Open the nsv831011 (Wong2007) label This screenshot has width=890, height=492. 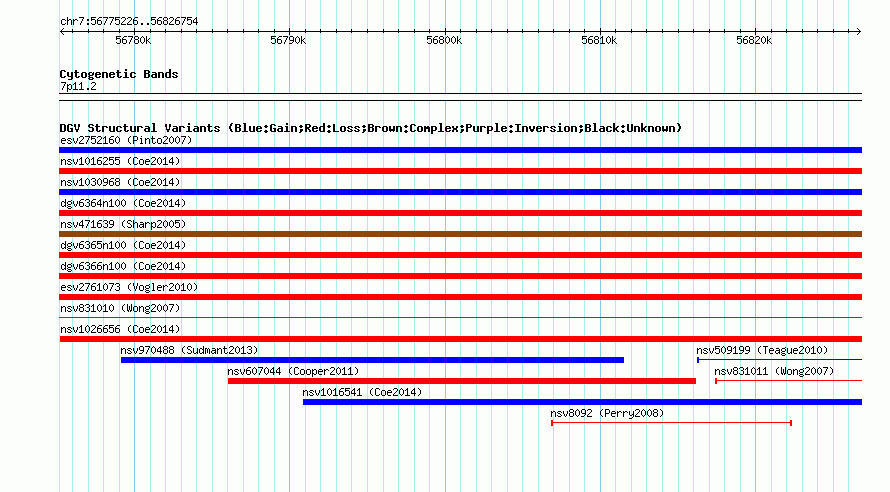(x=774, y=371)
